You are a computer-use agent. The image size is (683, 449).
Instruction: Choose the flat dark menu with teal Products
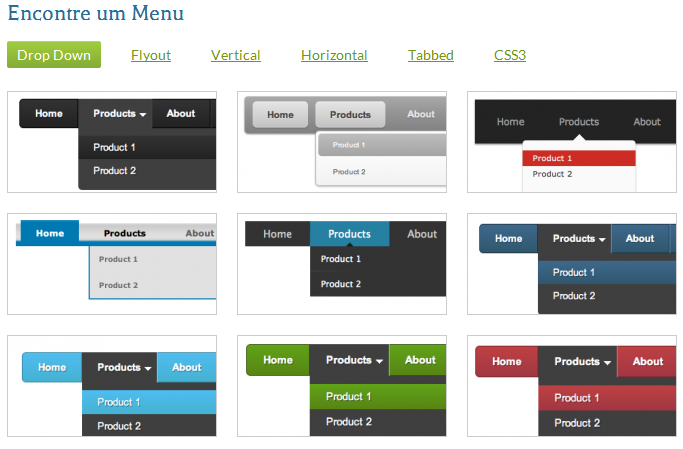click(x=342, y=264)
